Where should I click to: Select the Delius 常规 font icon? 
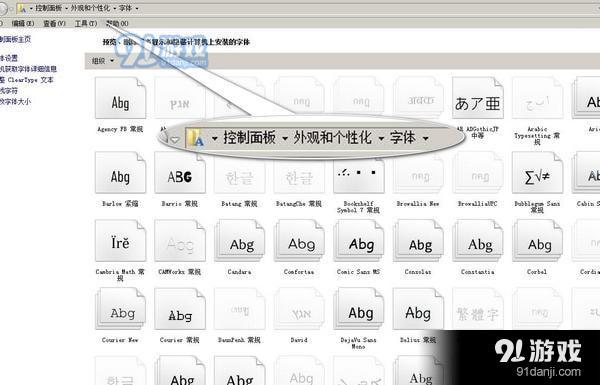[x=418, y=309]
